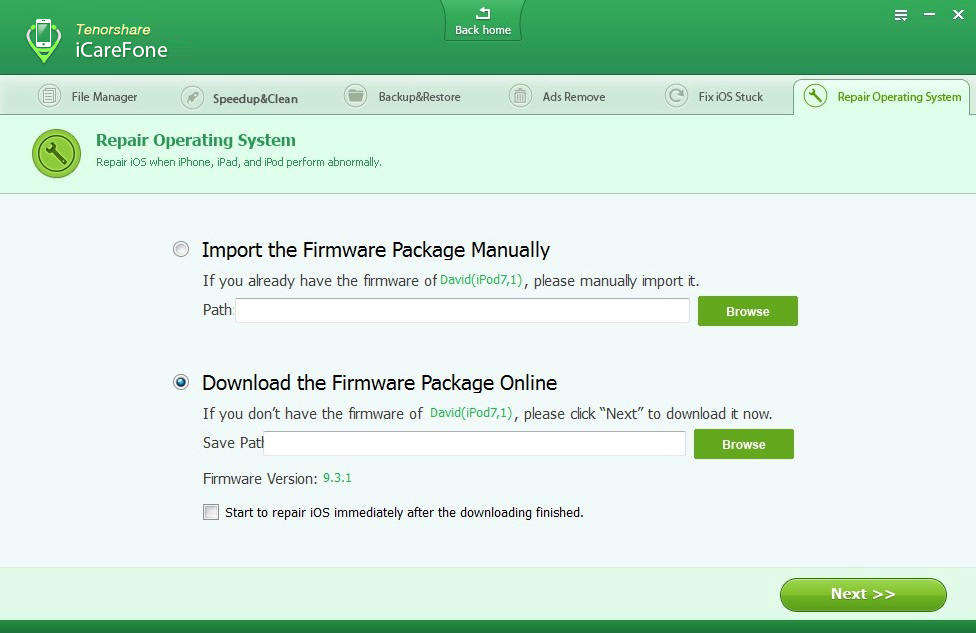Image resolution: width=976 pixels, height=633 pixels.
Task: Click the Back home button label
Action: click(483, 30)
